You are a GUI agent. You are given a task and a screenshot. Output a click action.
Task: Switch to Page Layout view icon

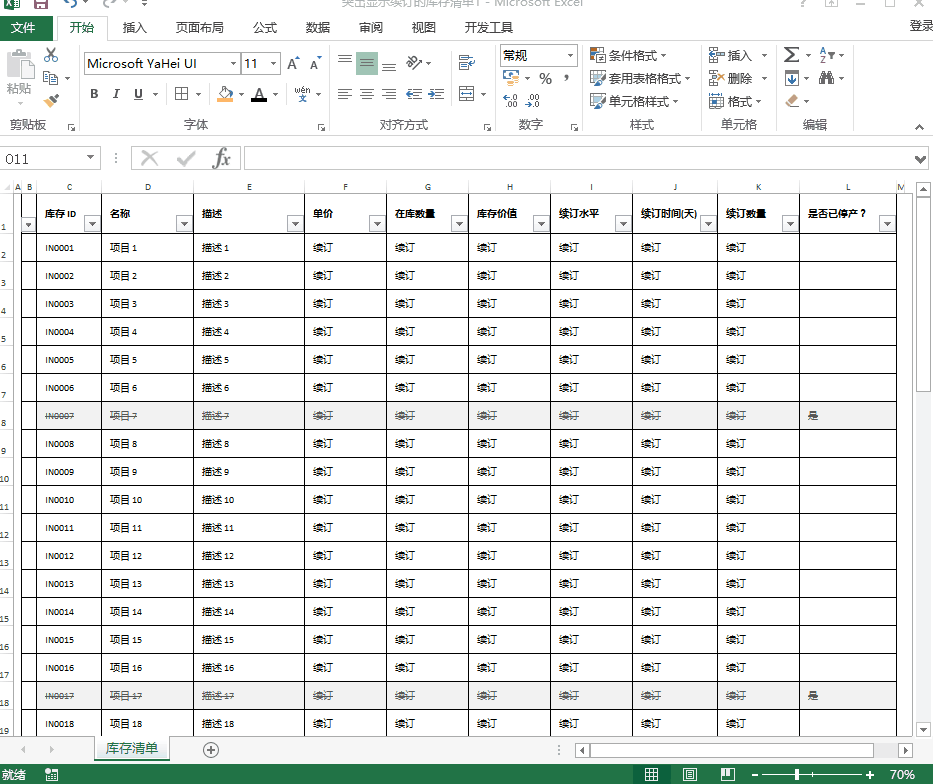[x=690, y=774]
